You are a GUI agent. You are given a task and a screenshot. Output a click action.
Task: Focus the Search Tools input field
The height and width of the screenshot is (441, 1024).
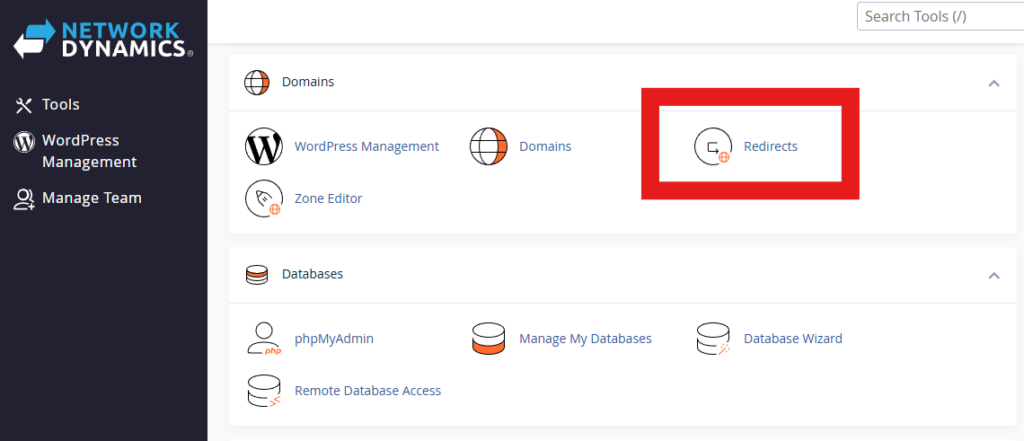coord(938,17)
